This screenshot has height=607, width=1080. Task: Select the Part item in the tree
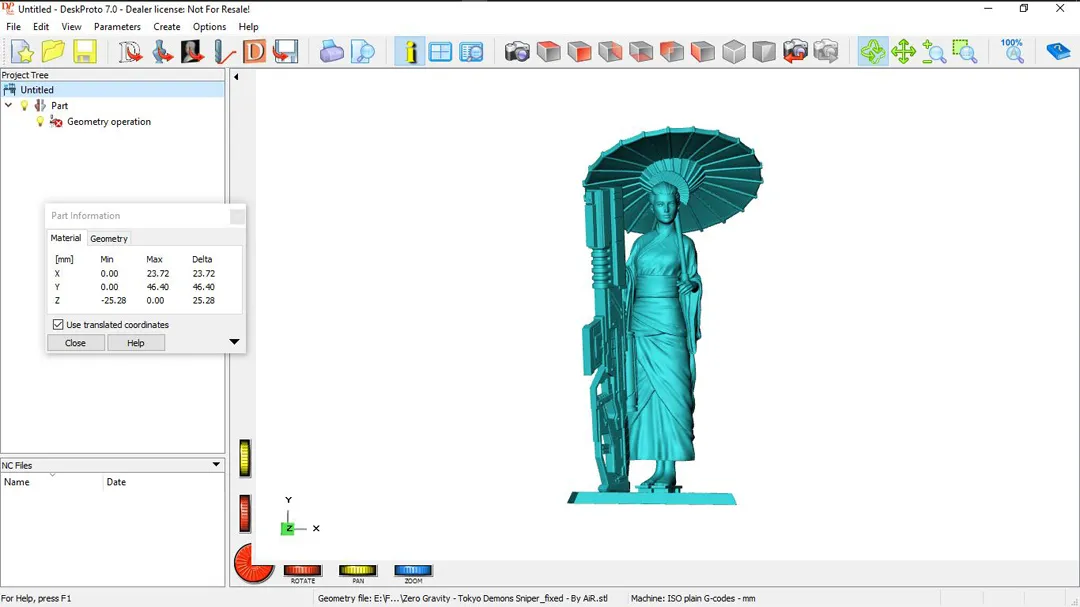(x=59, y=105)
